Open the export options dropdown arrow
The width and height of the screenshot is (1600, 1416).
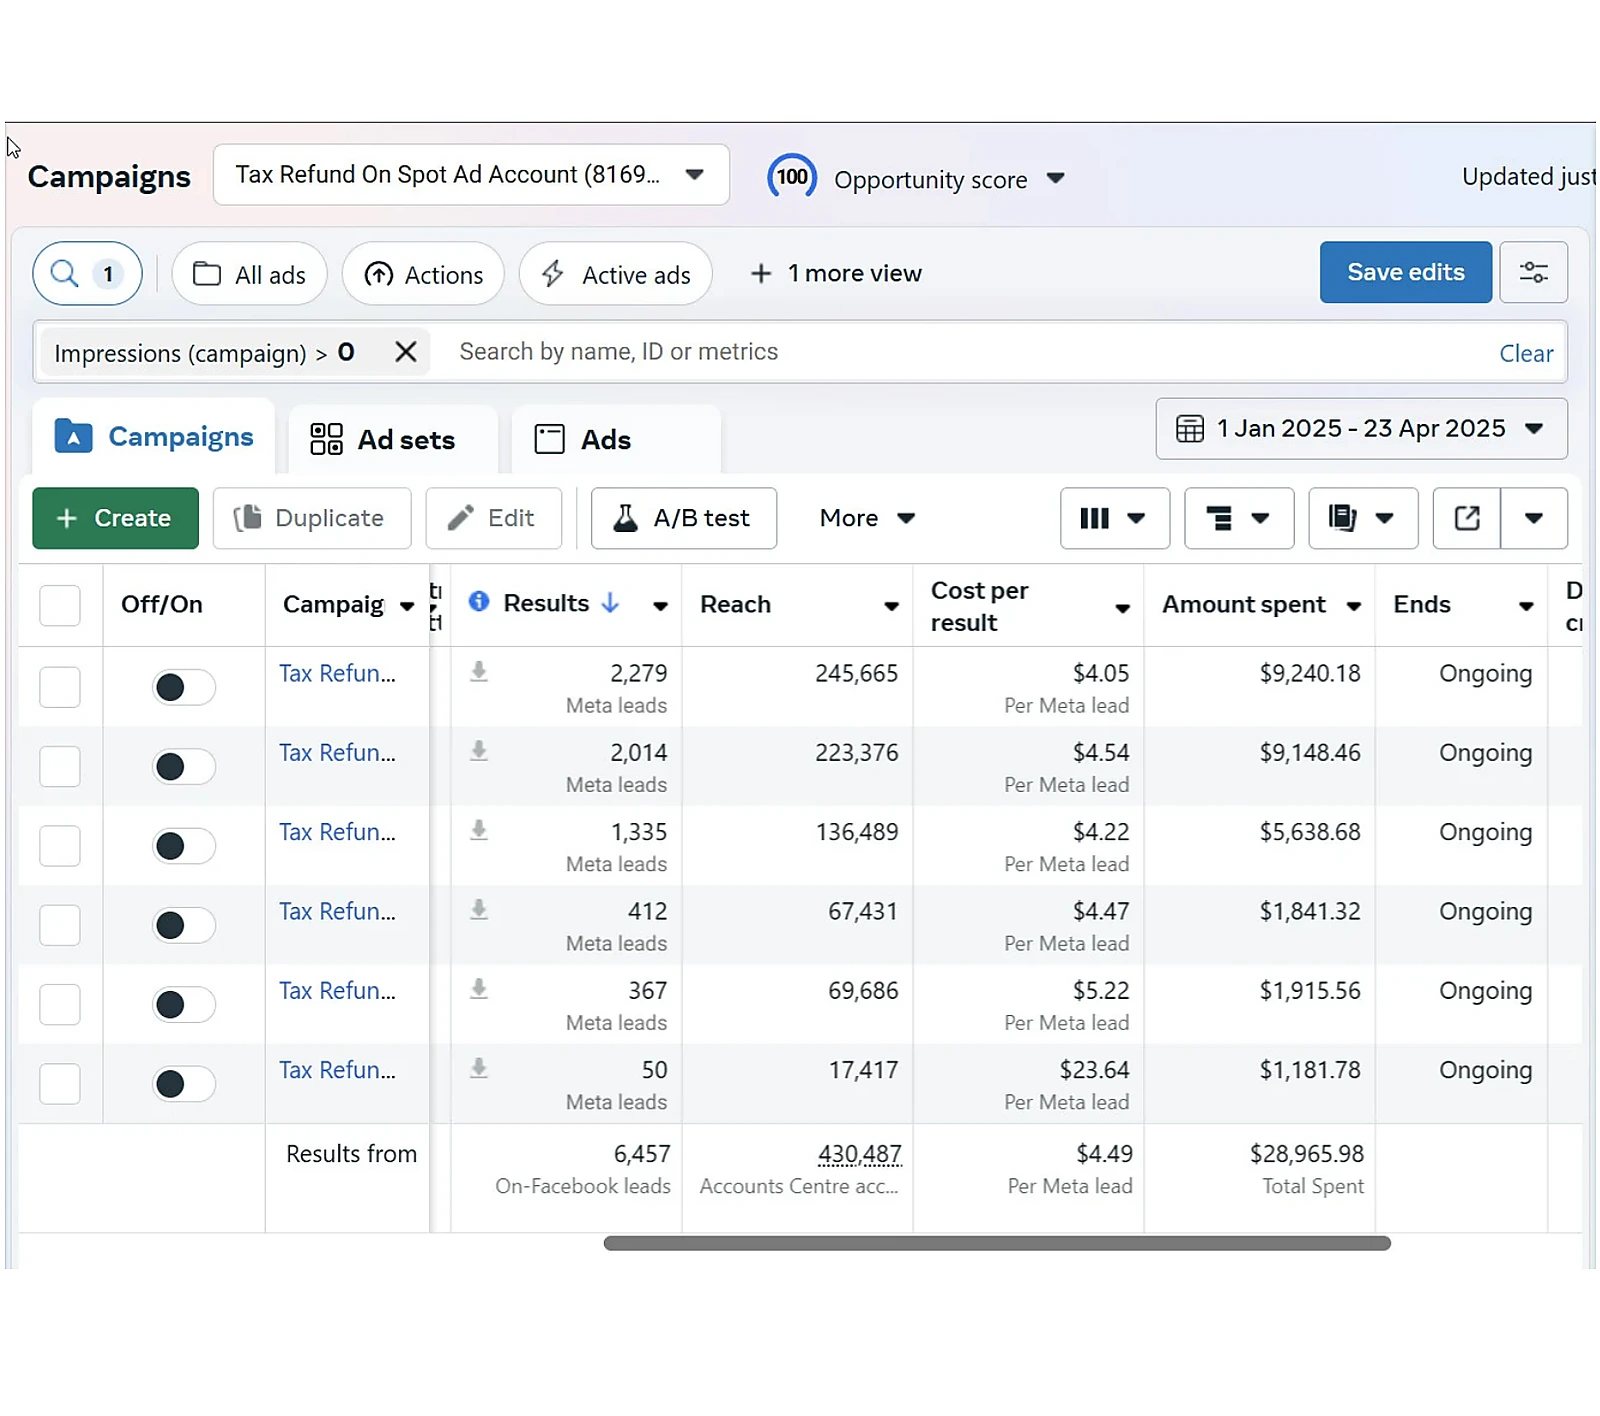1534,518
